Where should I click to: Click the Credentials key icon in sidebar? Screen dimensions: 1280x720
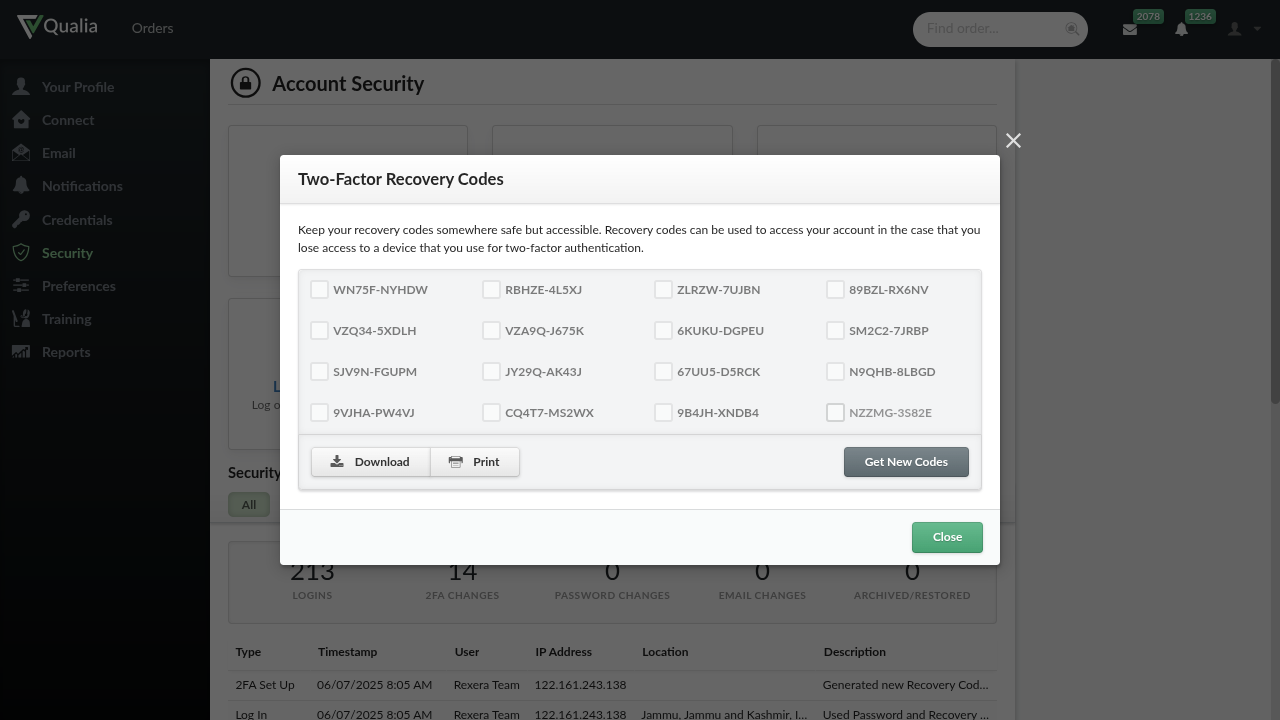click(21, 220)
